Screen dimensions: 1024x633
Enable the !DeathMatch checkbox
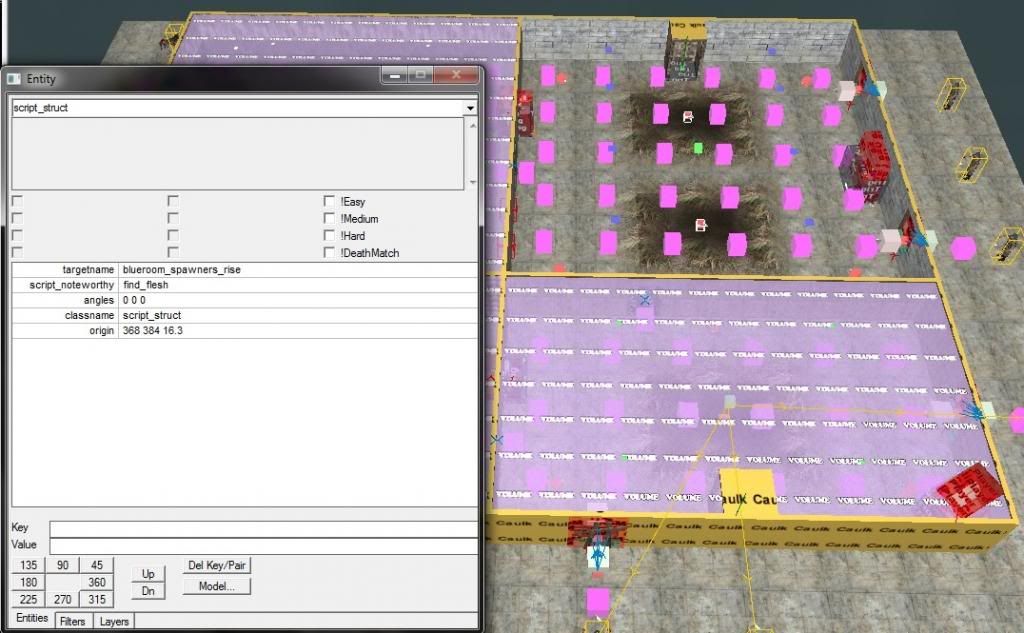tap(329, 252)
